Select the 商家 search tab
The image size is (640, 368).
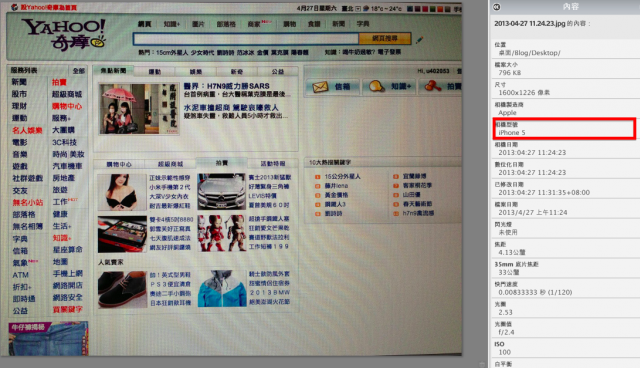(254, 24)
